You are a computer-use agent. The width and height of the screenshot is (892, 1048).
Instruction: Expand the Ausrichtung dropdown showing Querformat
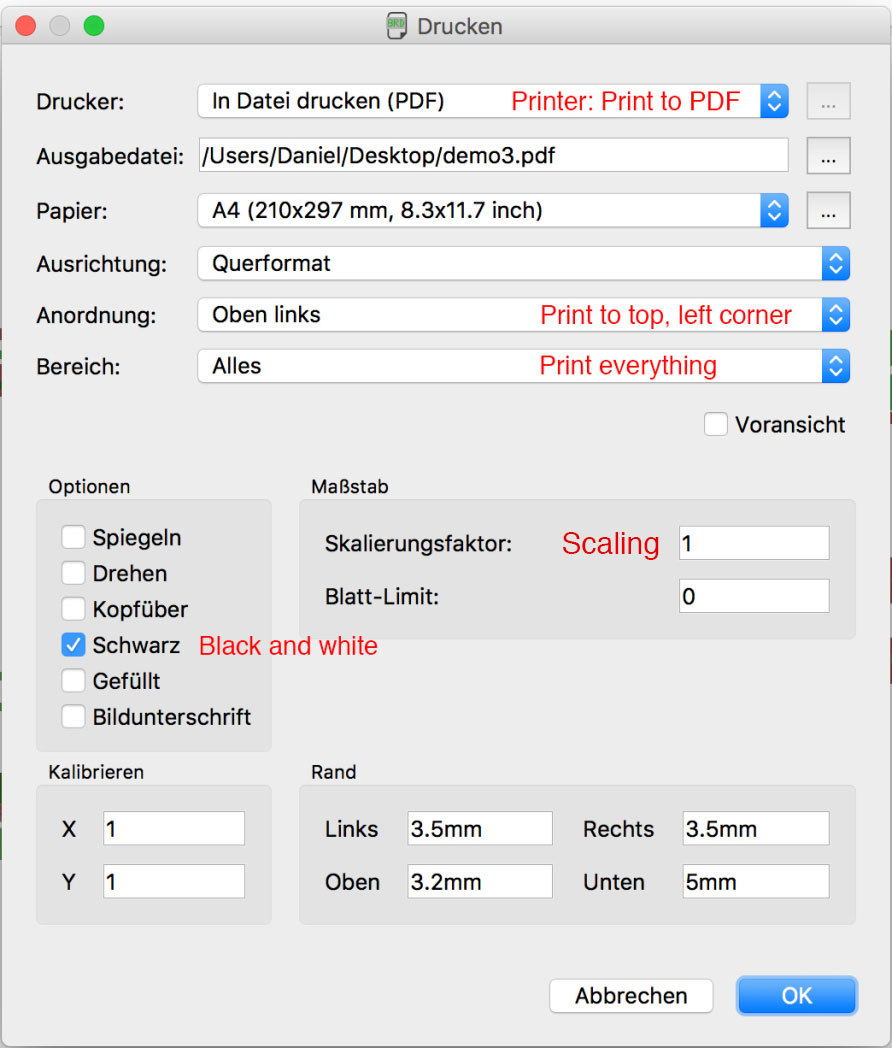click(523, 264)
